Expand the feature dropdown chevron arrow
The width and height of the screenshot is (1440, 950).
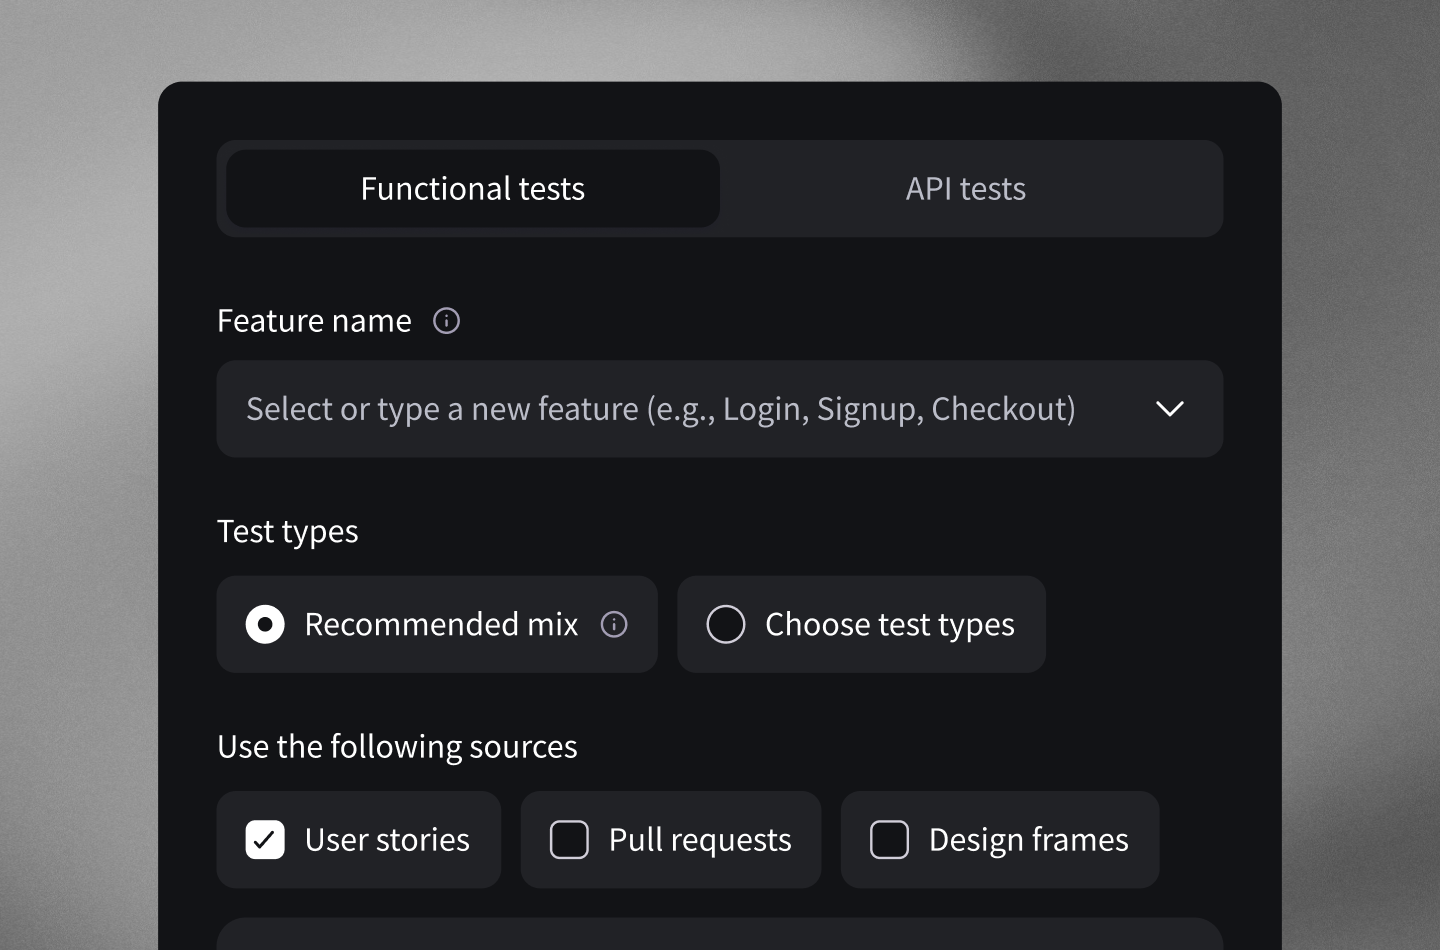(x=1169, y=409)
